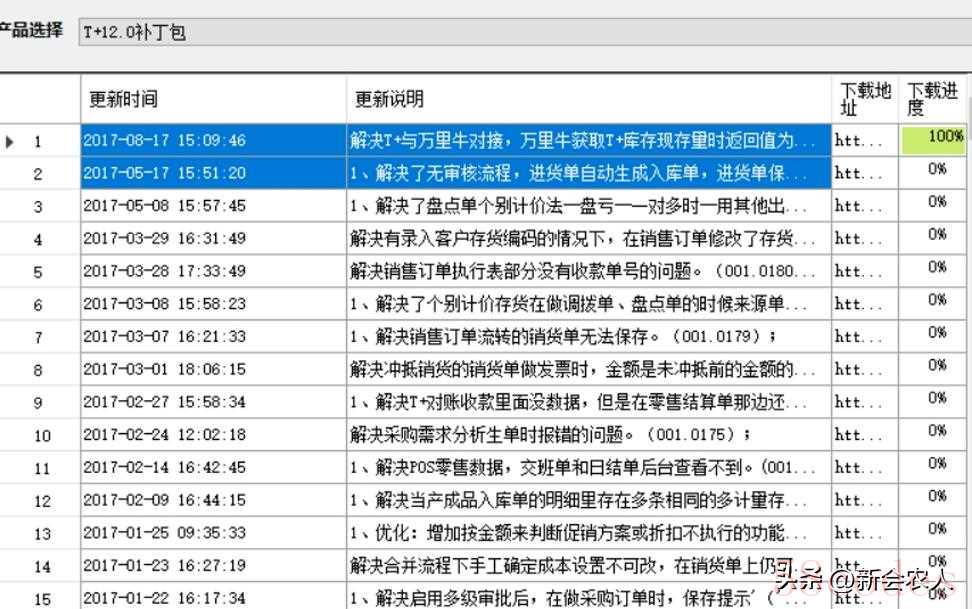972x609 pixels.
Task: Open the download address for the 2017-02-27 update
Action: 865,402
